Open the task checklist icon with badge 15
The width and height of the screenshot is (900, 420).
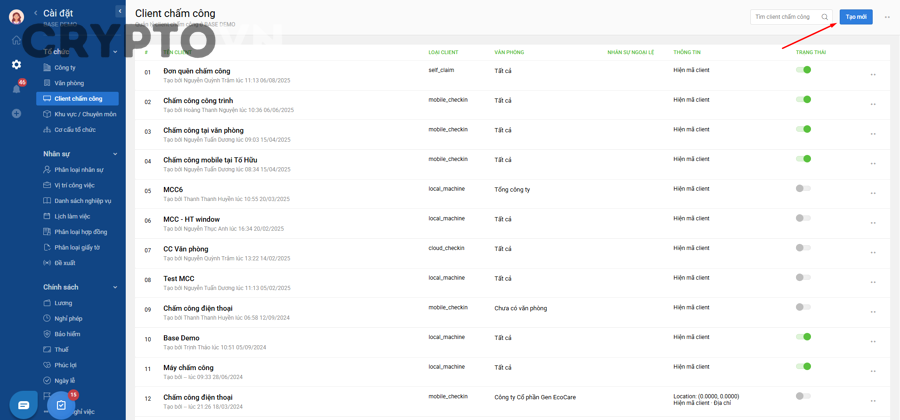pos(61,405)
